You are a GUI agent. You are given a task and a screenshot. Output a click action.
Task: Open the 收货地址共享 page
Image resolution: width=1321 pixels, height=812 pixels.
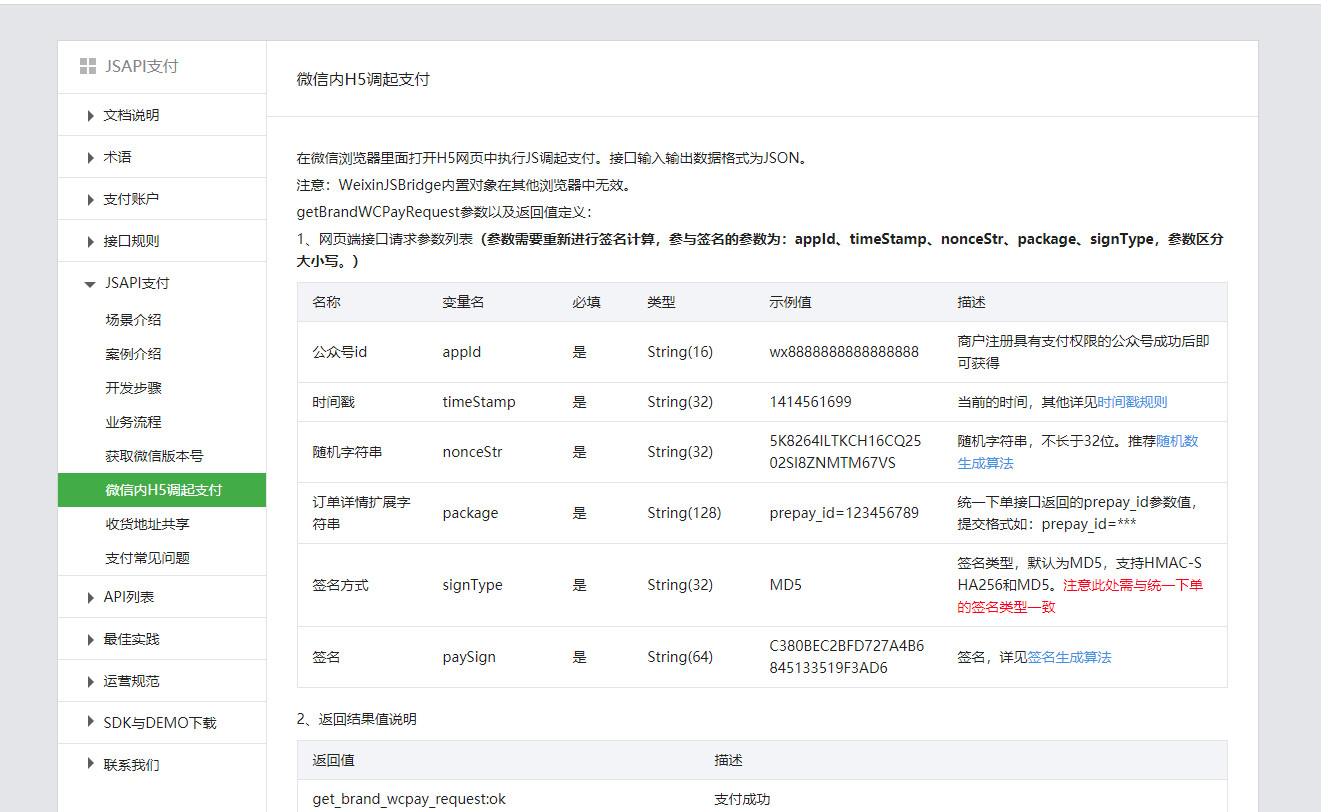pyautogui.click(x=147, y=525)
